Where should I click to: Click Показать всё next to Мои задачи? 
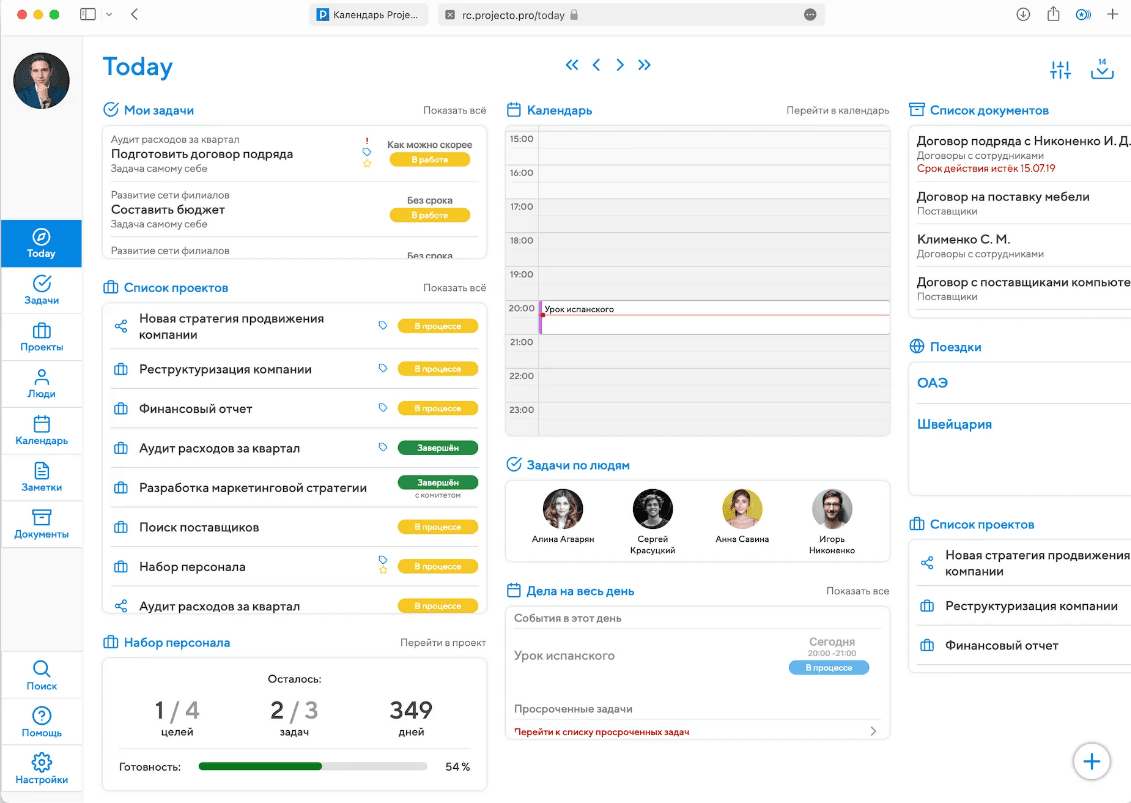454,110
